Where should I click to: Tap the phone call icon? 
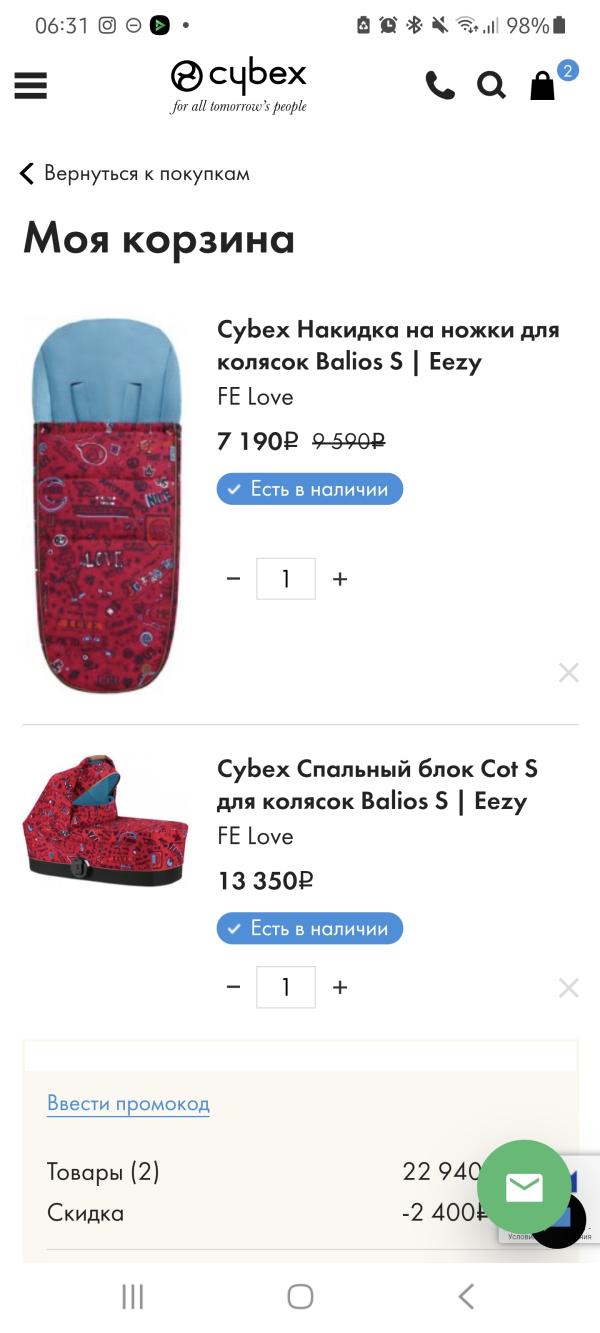(x=439, y=85)
